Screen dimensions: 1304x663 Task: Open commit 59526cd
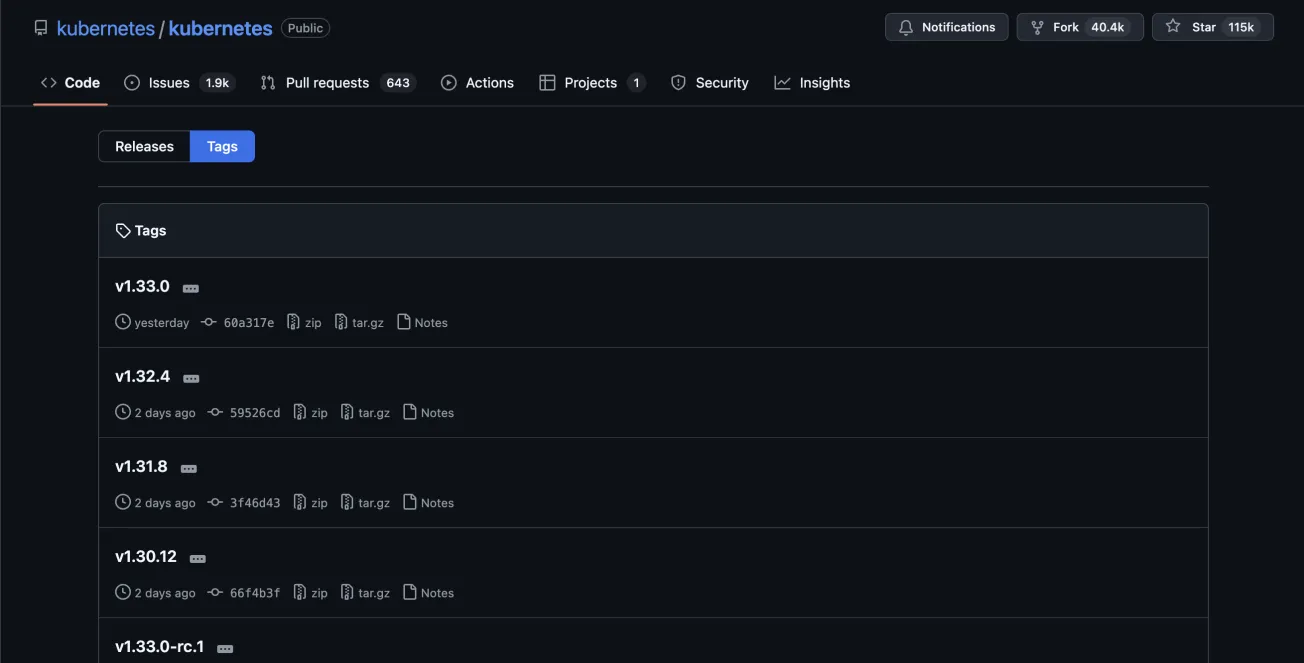click(255, 413)
